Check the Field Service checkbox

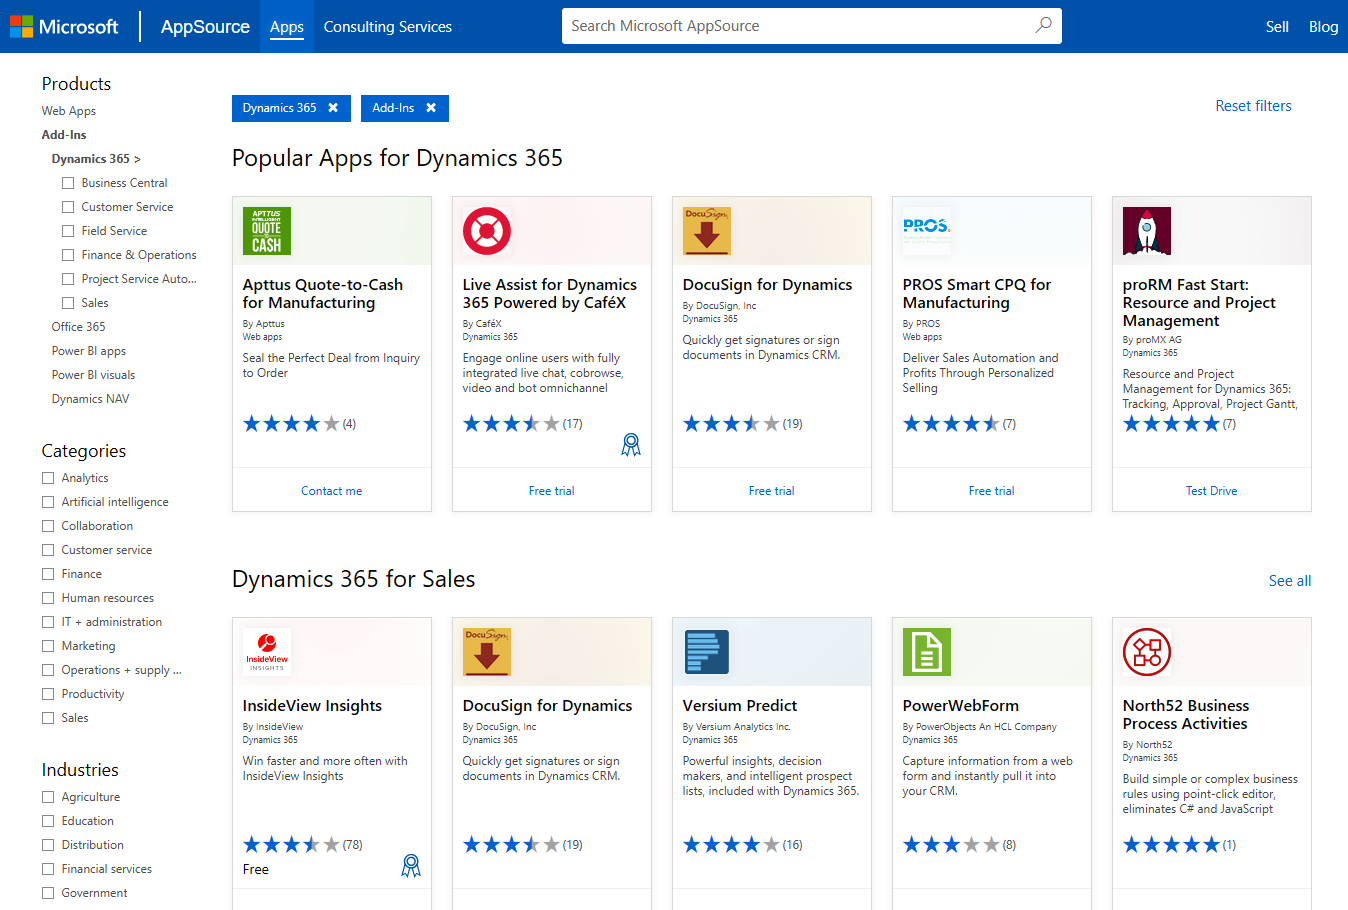pos(68,231)
